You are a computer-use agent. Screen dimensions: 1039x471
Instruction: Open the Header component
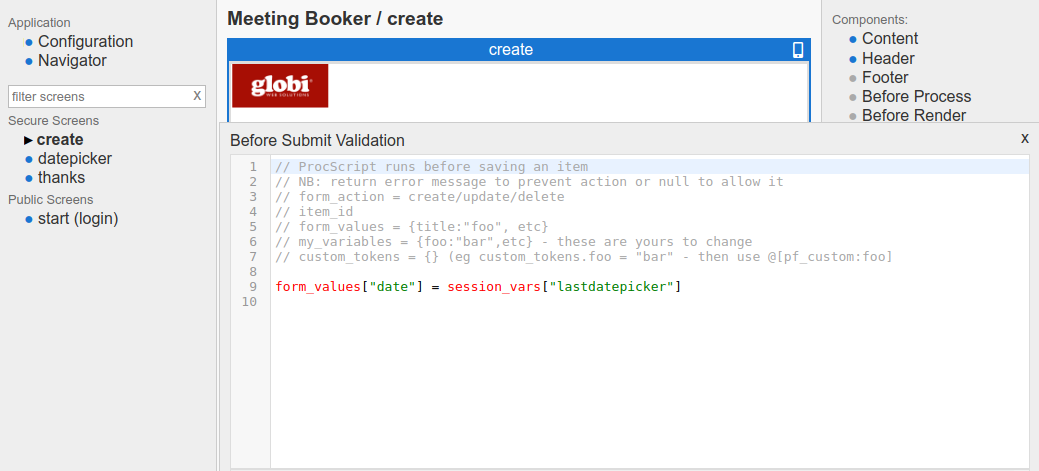pos(888,59)
